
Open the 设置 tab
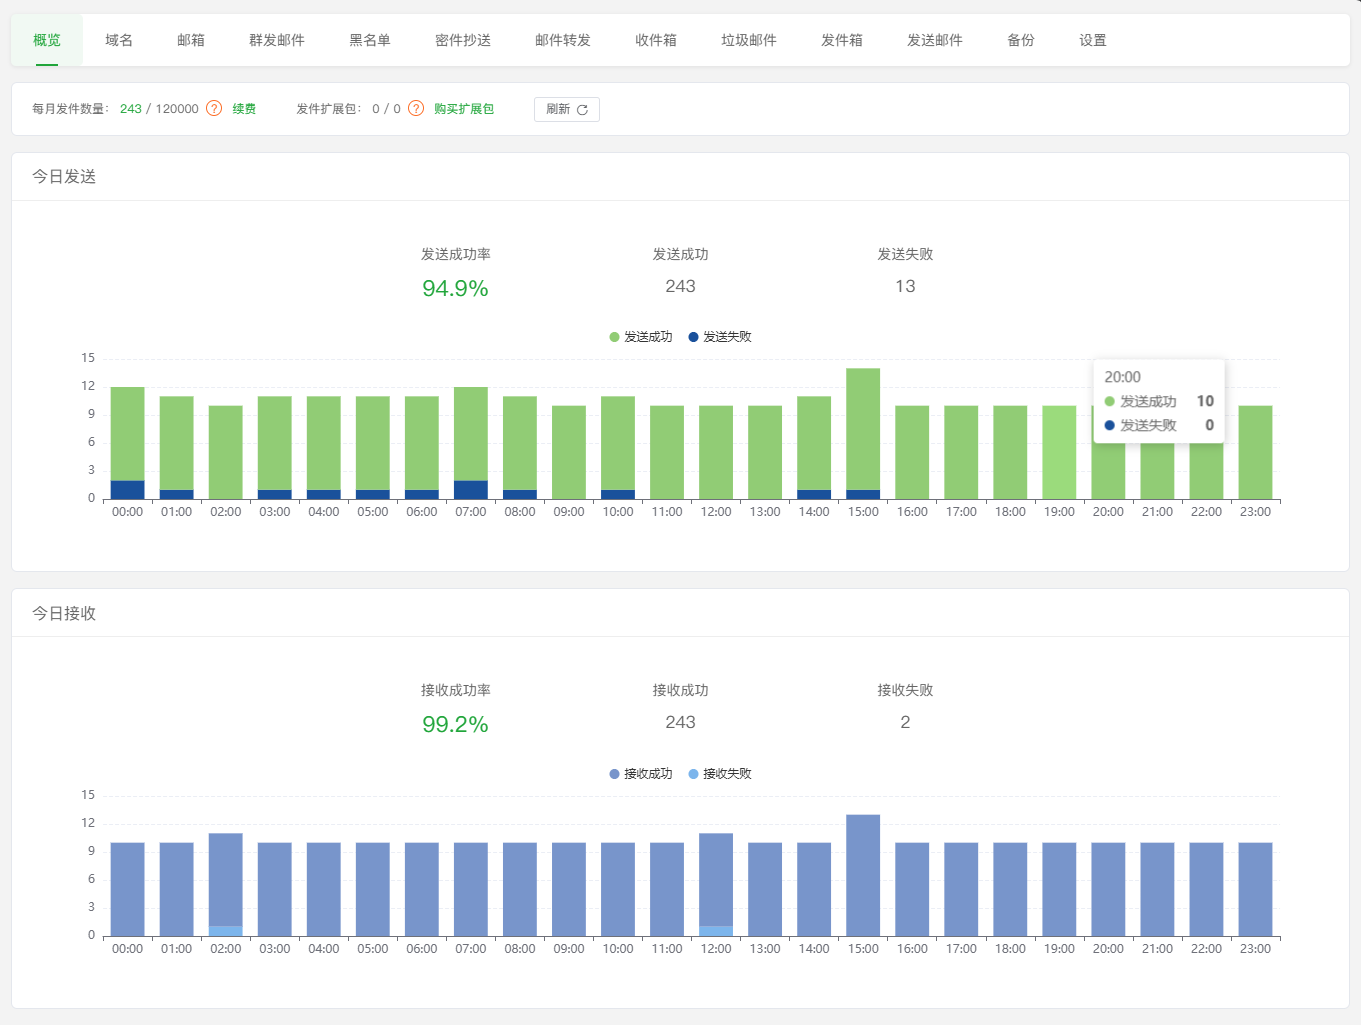click(x=1093, y=40)
